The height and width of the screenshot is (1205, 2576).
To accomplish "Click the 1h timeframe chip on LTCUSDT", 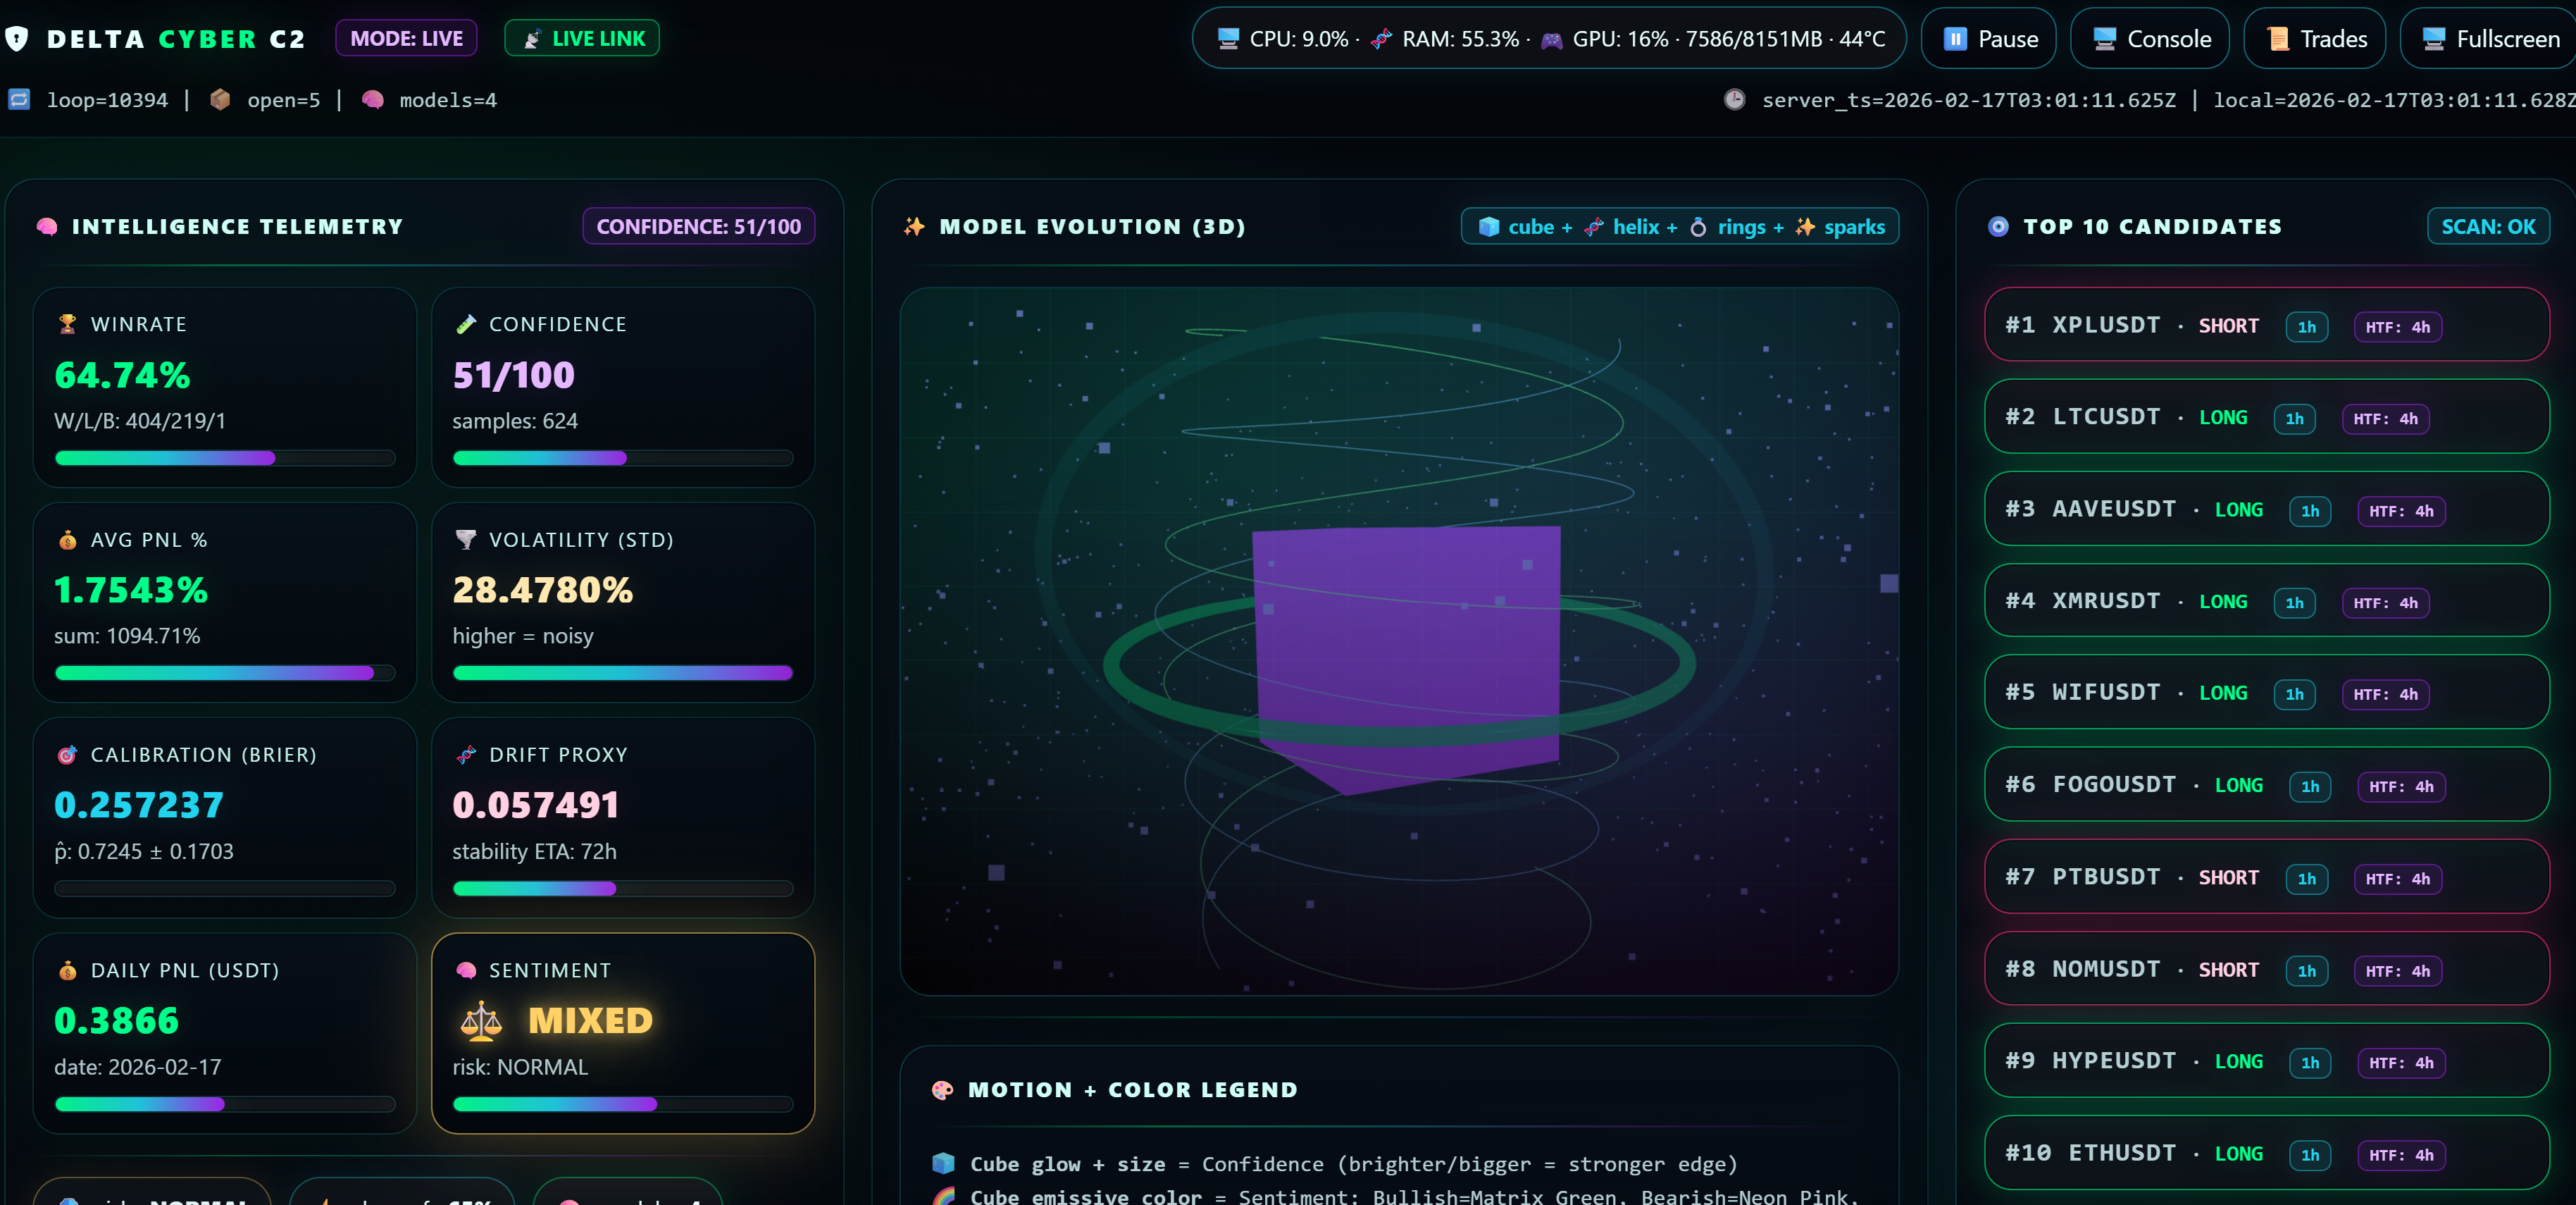I will click(x=2294, y=419).
